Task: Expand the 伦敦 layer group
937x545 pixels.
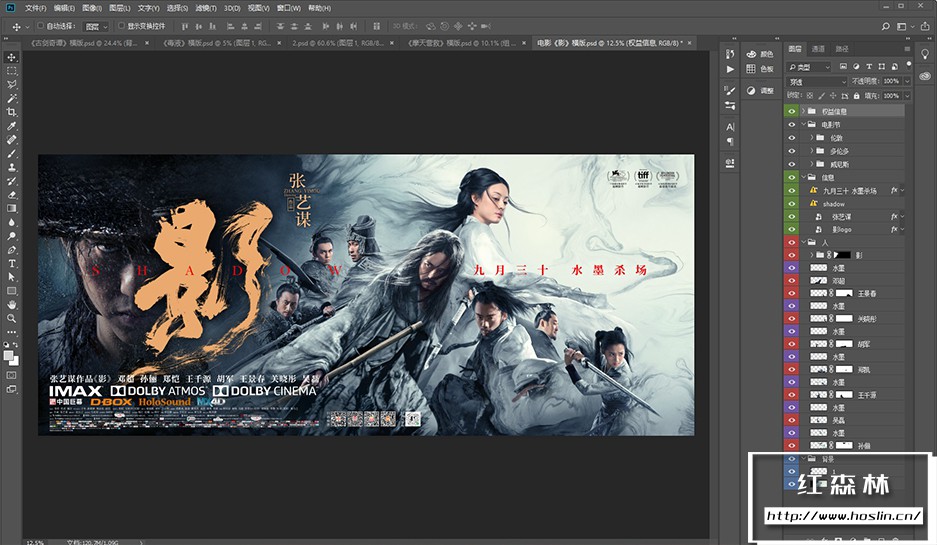Action: (x=812, y=137)
